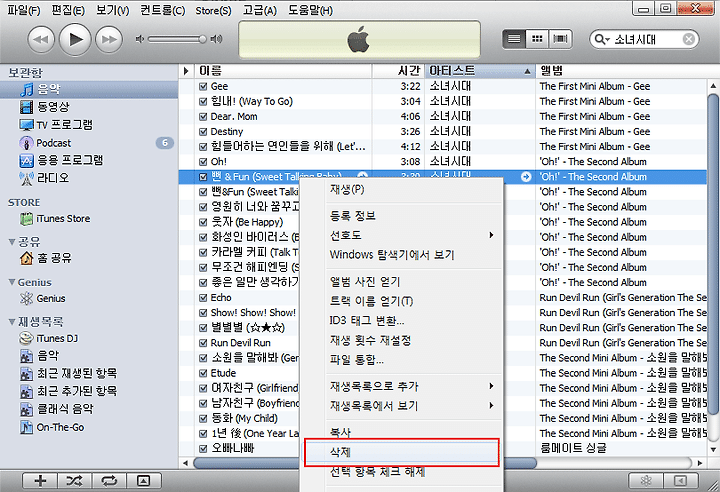Click the add playlist plus button
Viewport: 720px width, 492px height.
click(x=40, y=481)
